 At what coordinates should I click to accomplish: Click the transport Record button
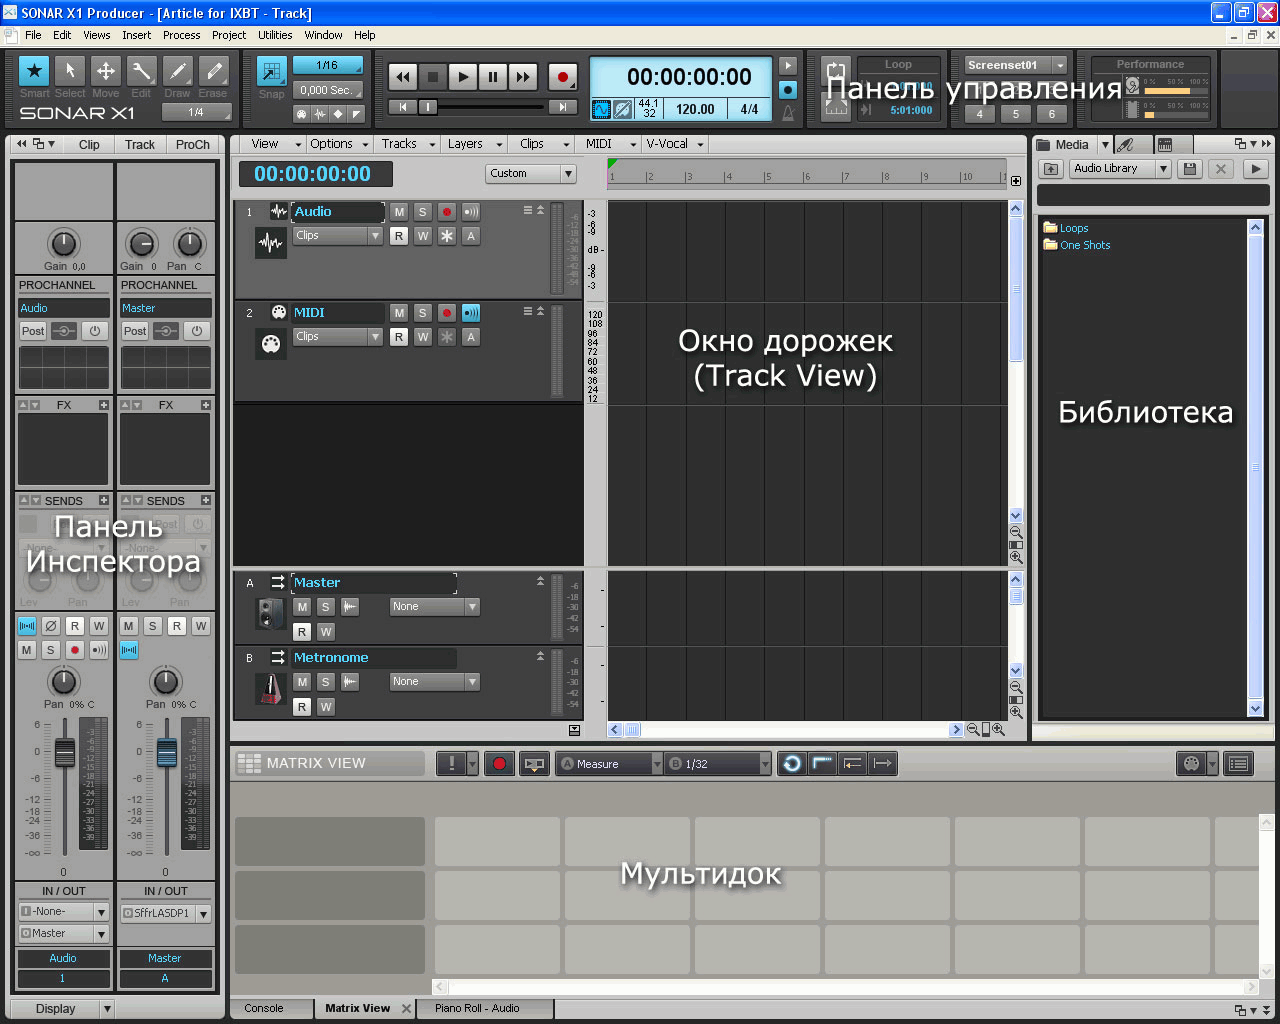click(562, 77)
